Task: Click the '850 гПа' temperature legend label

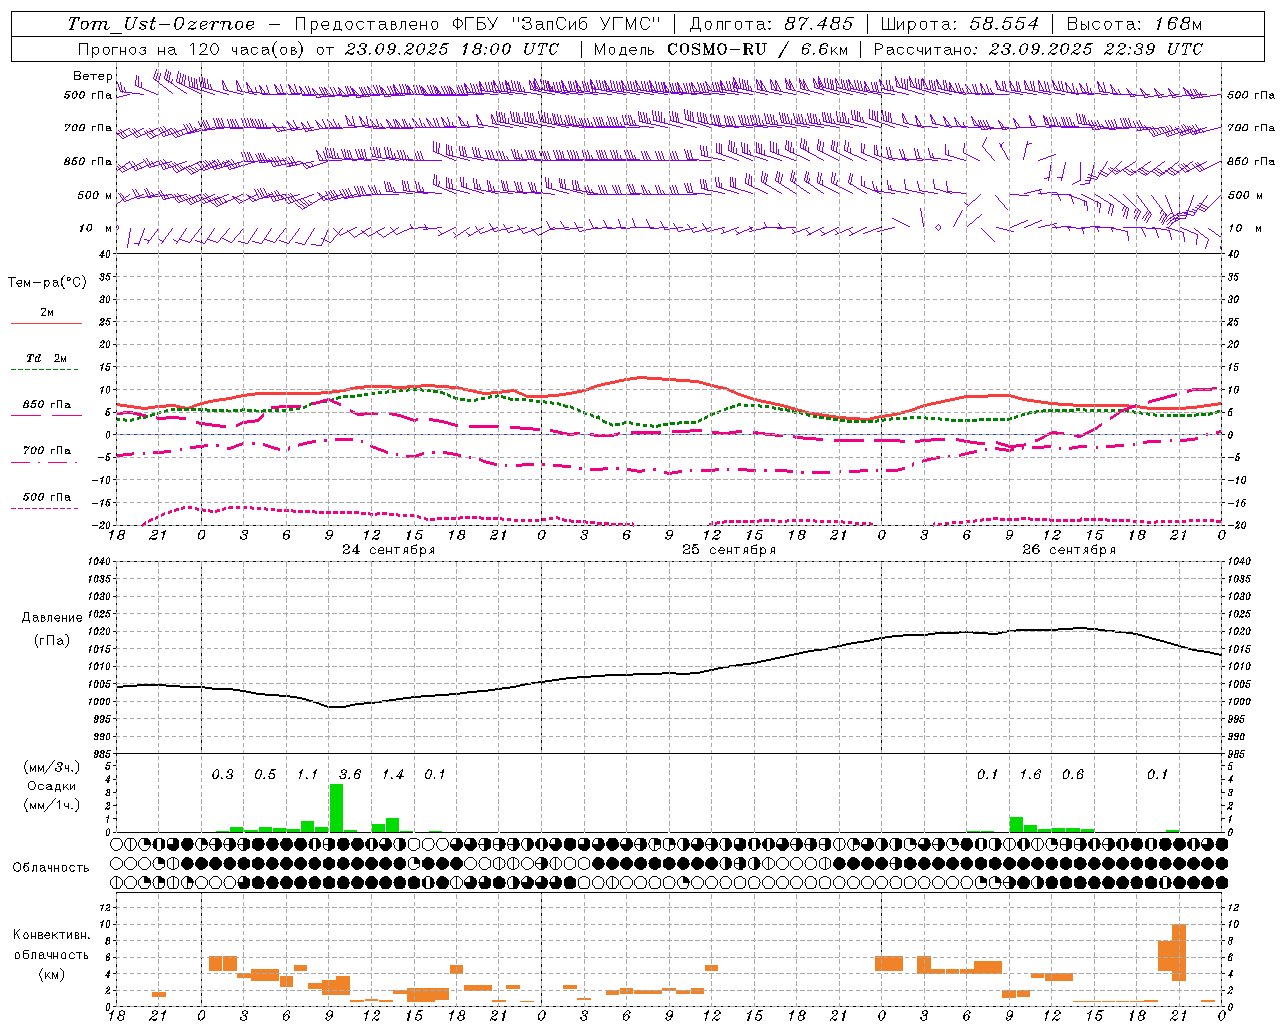Action: point(46,405)
